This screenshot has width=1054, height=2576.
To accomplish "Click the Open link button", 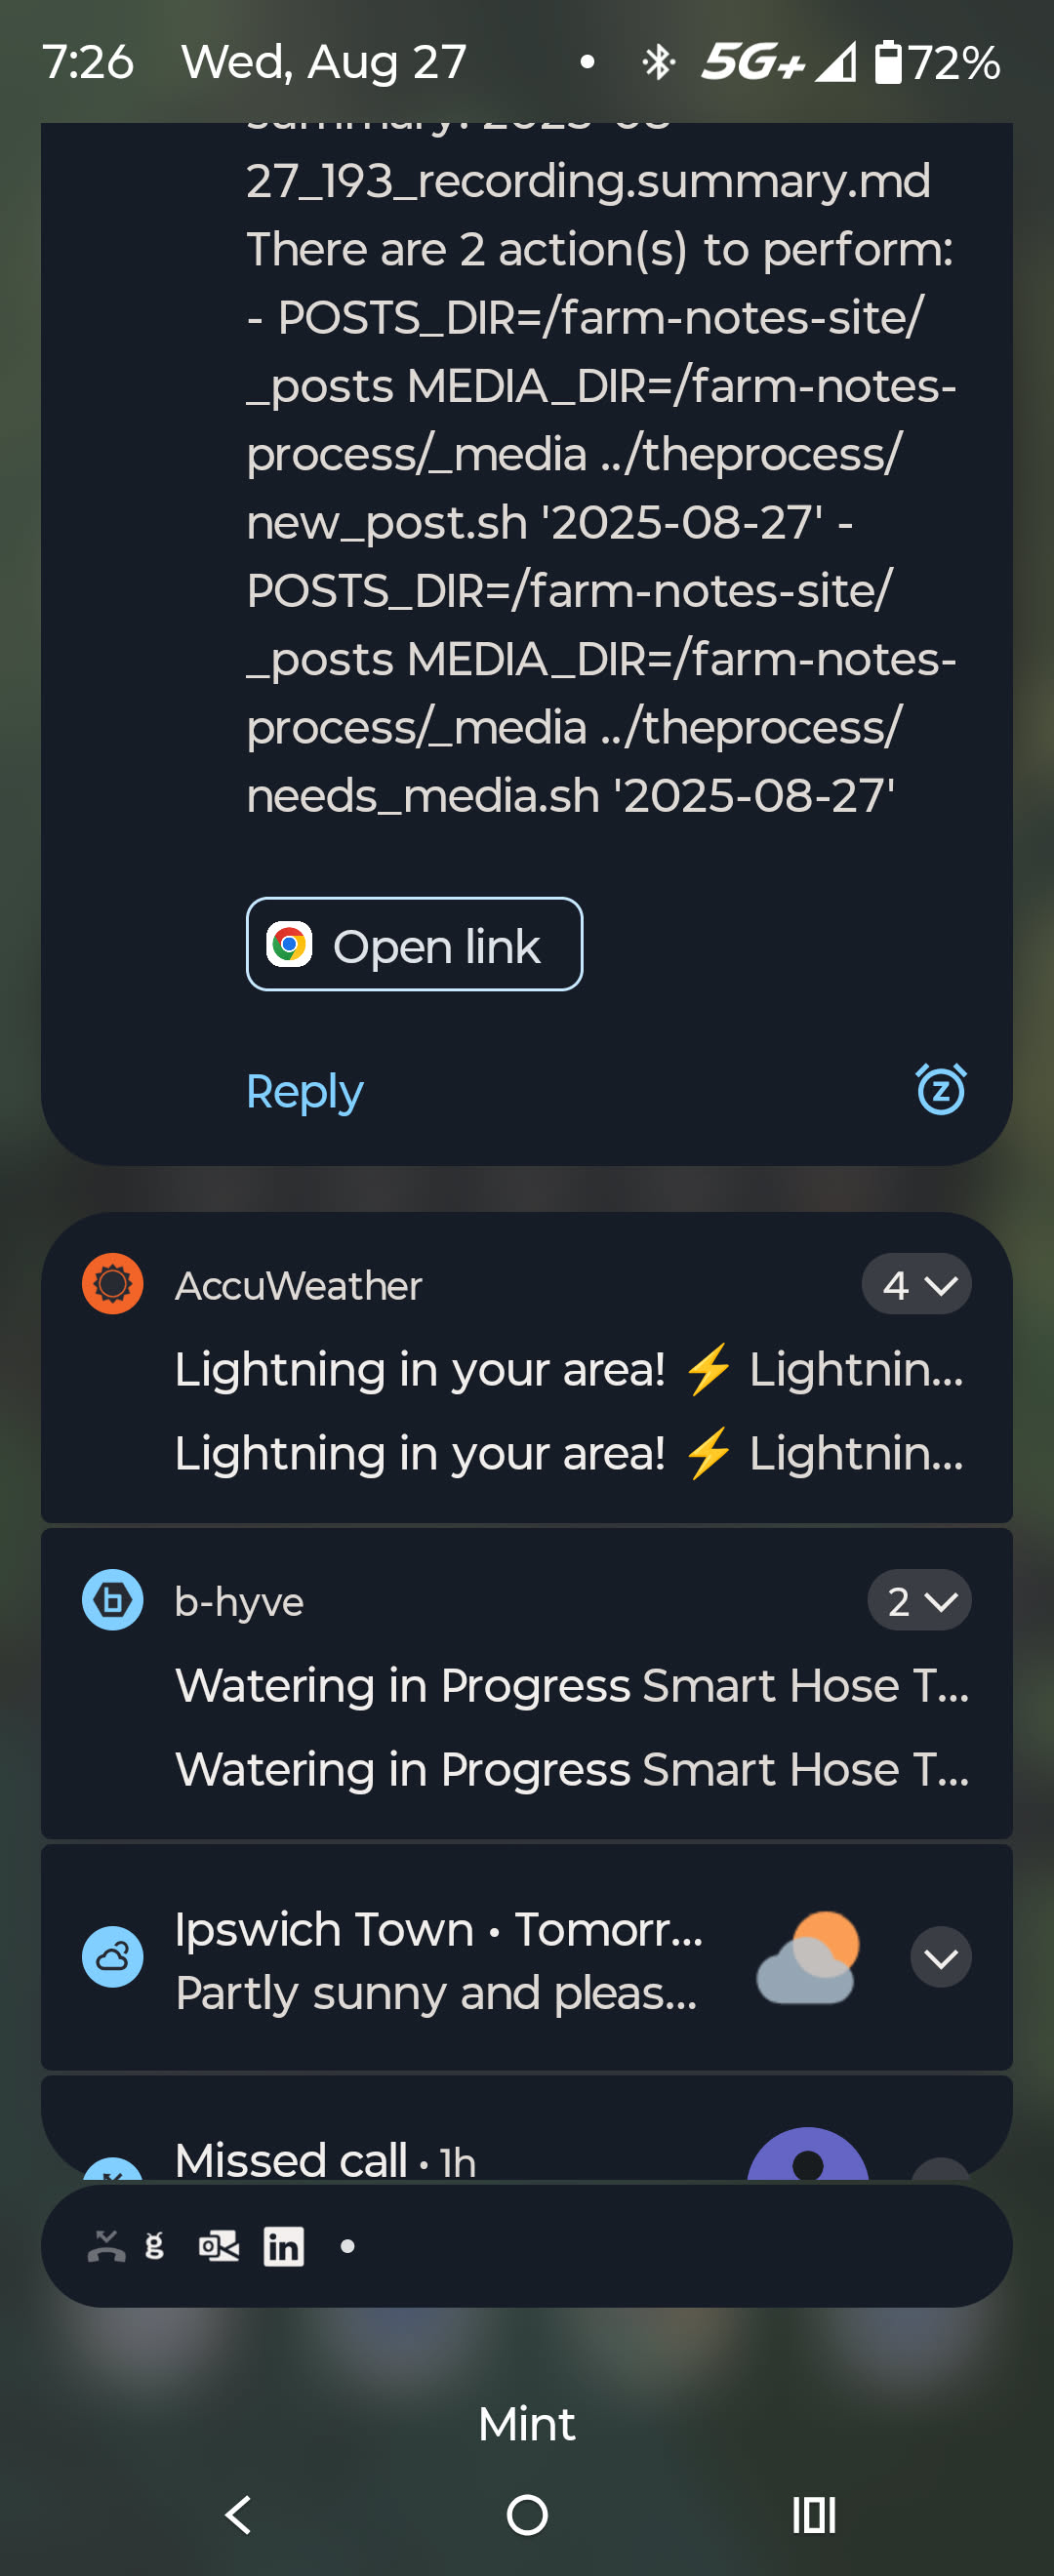I will tap(414, 944).
